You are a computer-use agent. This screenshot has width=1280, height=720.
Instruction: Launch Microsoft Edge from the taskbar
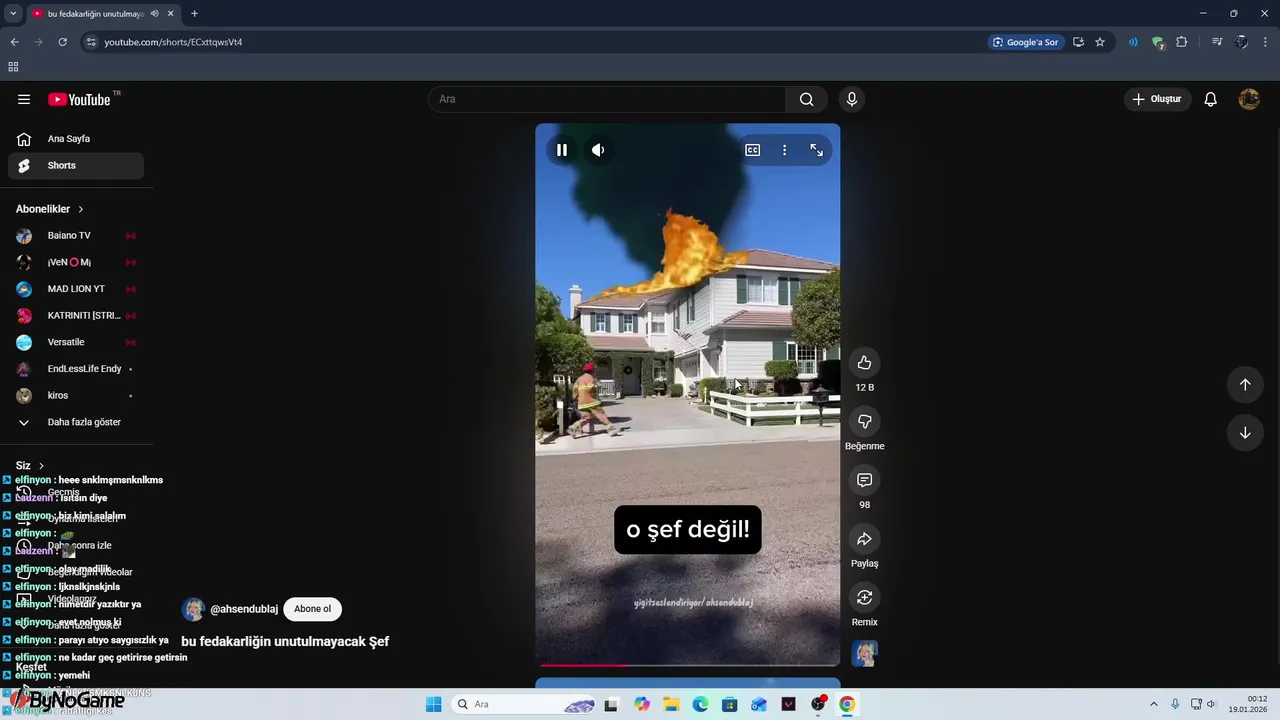[700, 704]
